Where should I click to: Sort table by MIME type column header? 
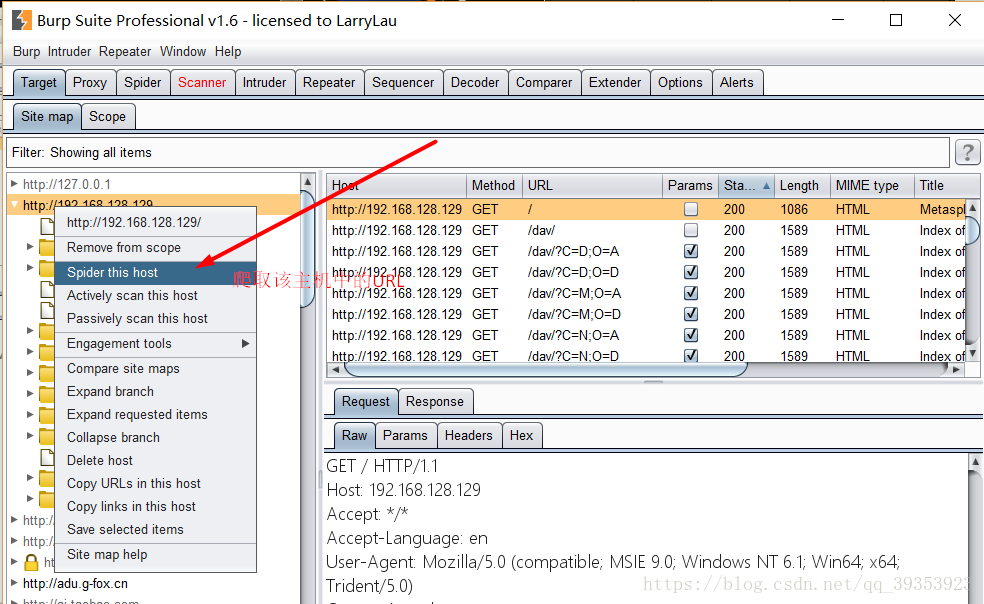(x=872, y=186)
